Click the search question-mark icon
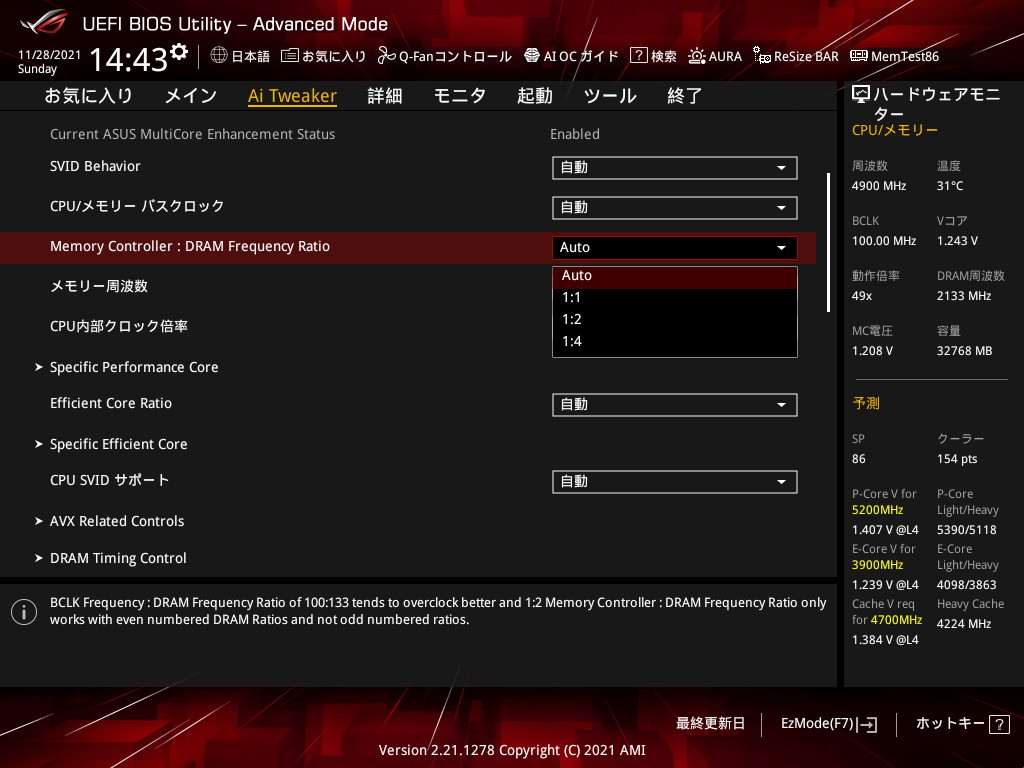This screenshot has width=1024, height=768. (x=638, y=56)
